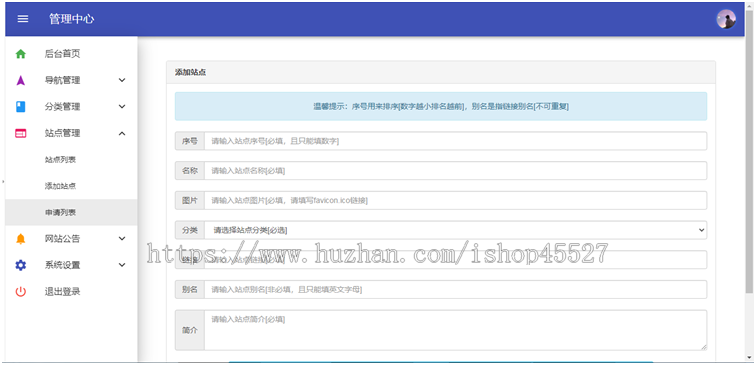Expand 导航管理 using its chevron
This screenshot has width=756, height=365.
(122, 81)
